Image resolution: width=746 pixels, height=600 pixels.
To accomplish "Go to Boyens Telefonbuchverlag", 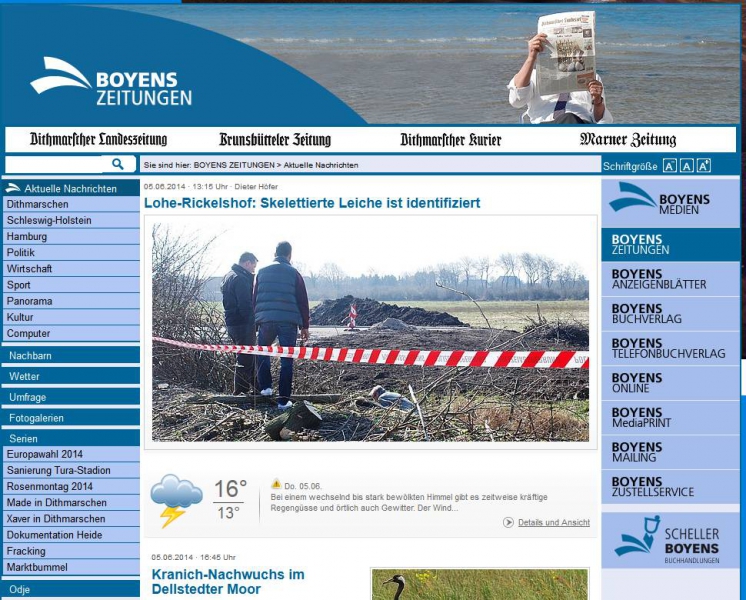I will click(x=669, y=348).
